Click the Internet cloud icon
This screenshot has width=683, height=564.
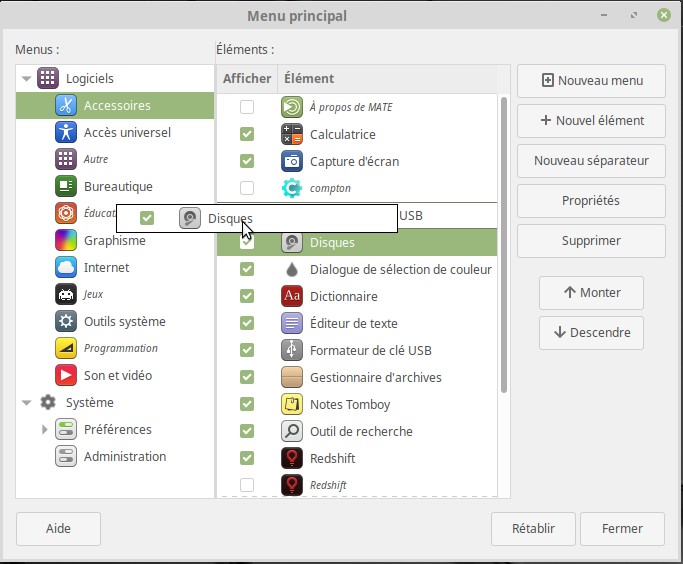66,267
